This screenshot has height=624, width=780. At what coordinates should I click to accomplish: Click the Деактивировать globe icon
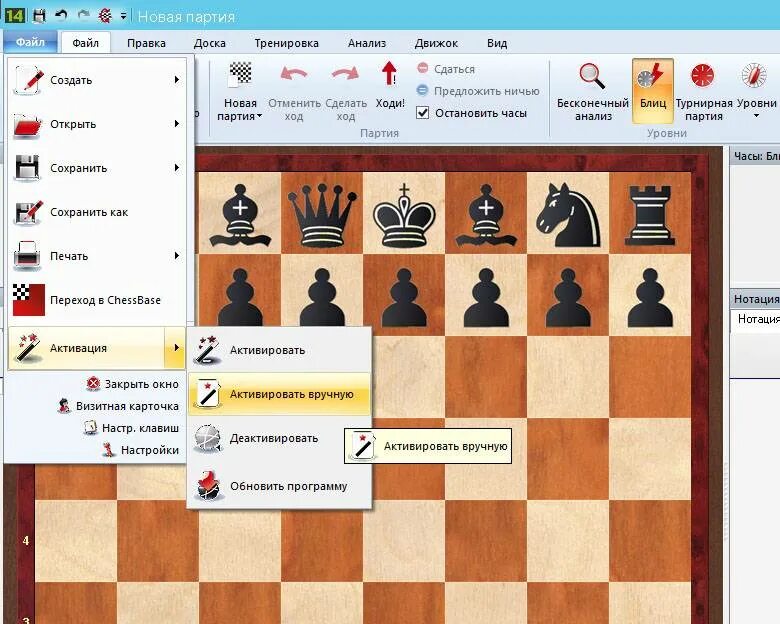[207, 438]
